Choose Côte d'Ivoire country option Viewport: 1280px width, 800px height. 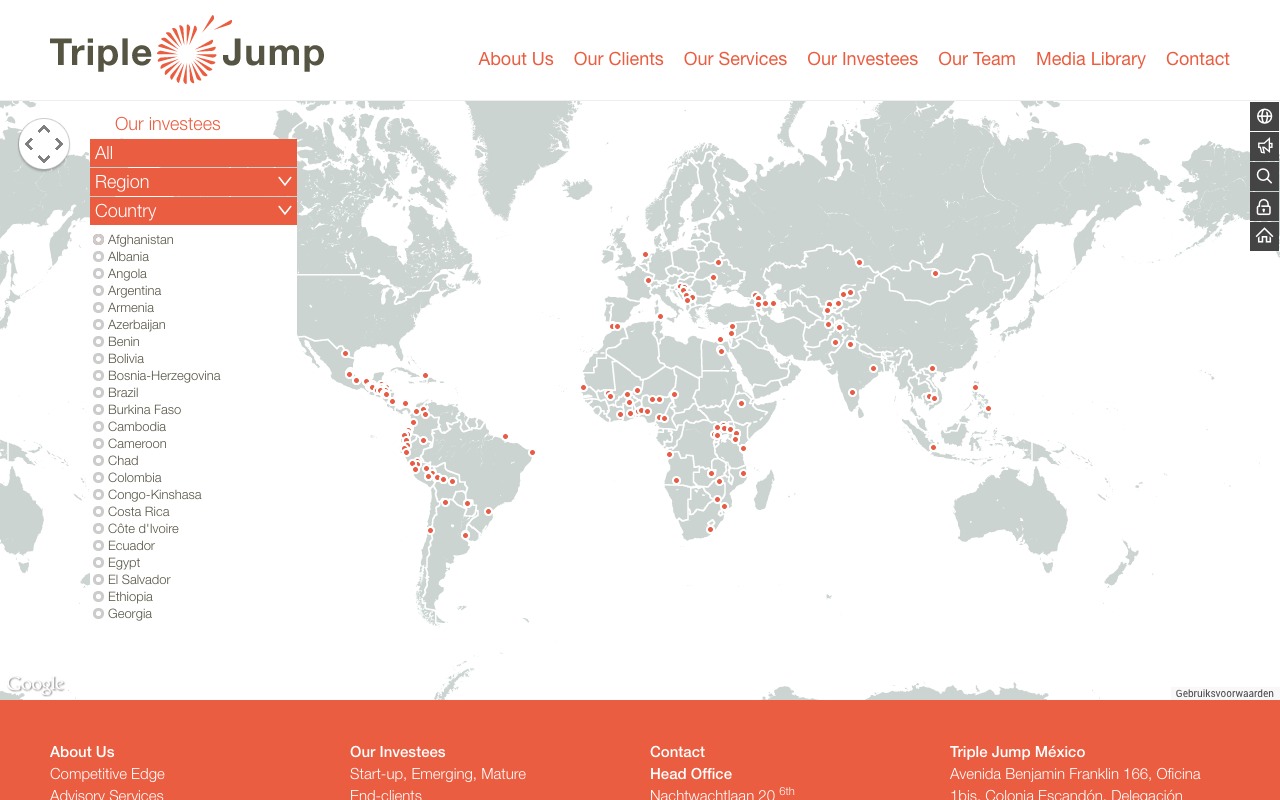tap(143, 529)
